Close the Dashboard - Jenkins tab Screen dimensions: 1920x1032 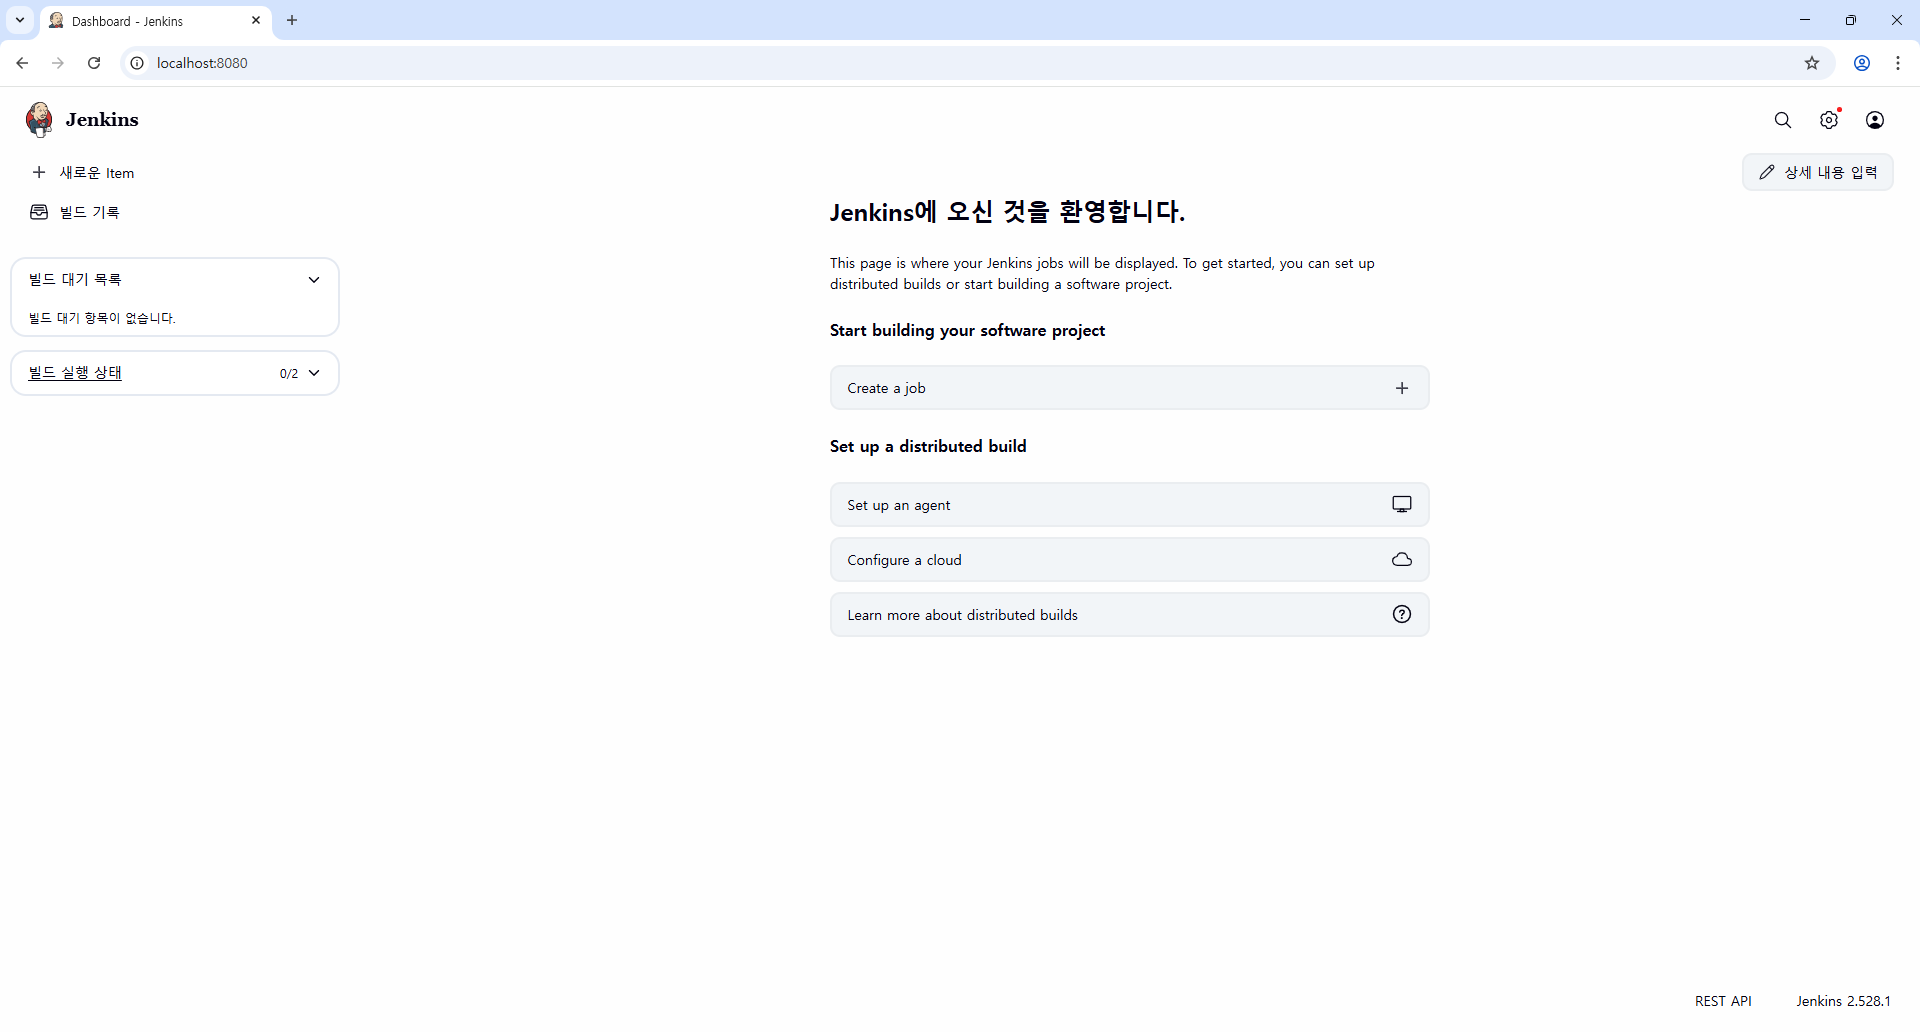pos(256,20)
